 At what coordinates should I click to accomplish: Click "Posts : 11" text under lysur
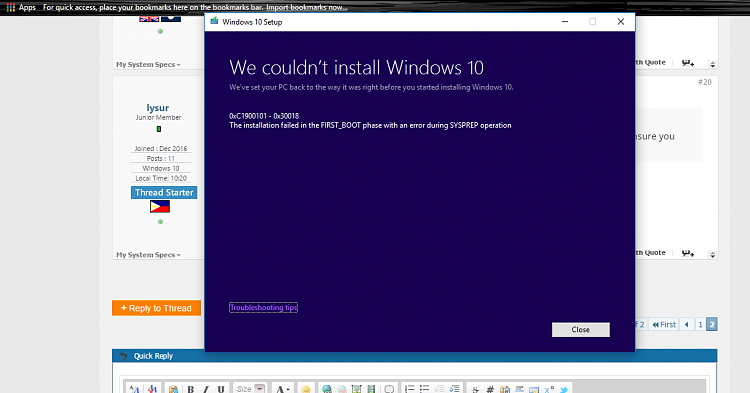161,158
